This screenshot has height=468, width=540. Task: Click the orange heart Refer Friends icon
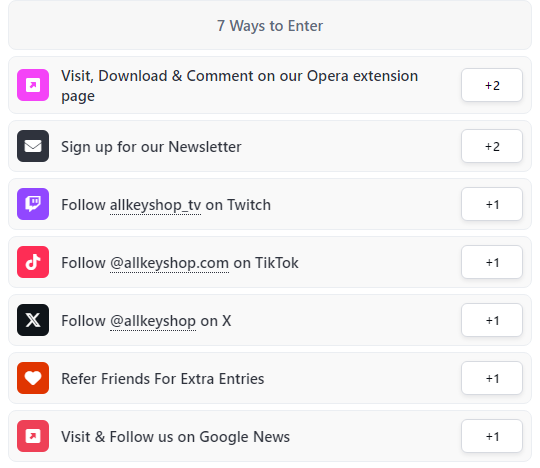tap(33, 378)
